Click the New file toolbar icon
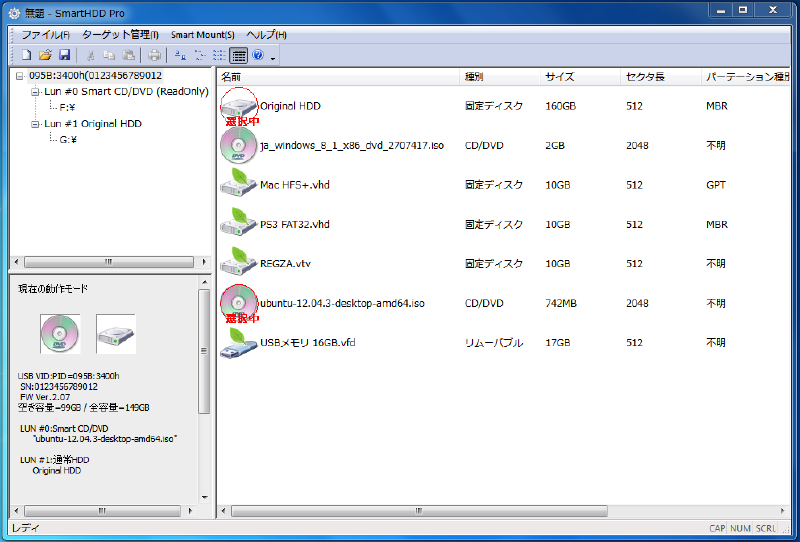 coord(27,55)
